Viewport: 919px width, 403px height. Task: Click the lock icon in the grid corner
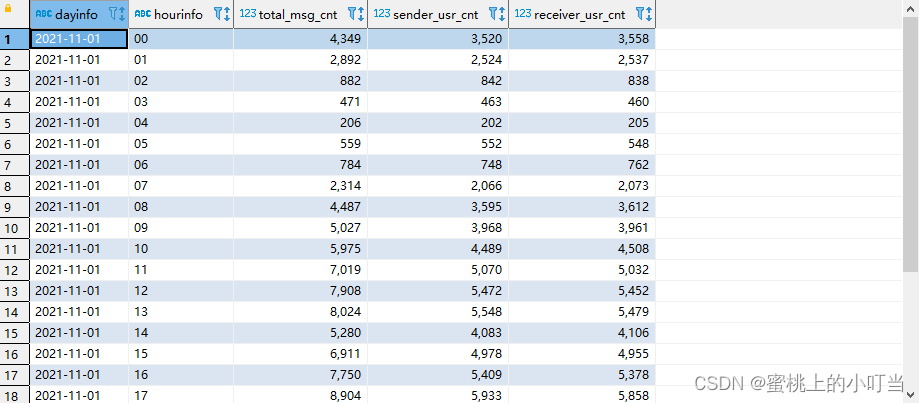(8, 9)
